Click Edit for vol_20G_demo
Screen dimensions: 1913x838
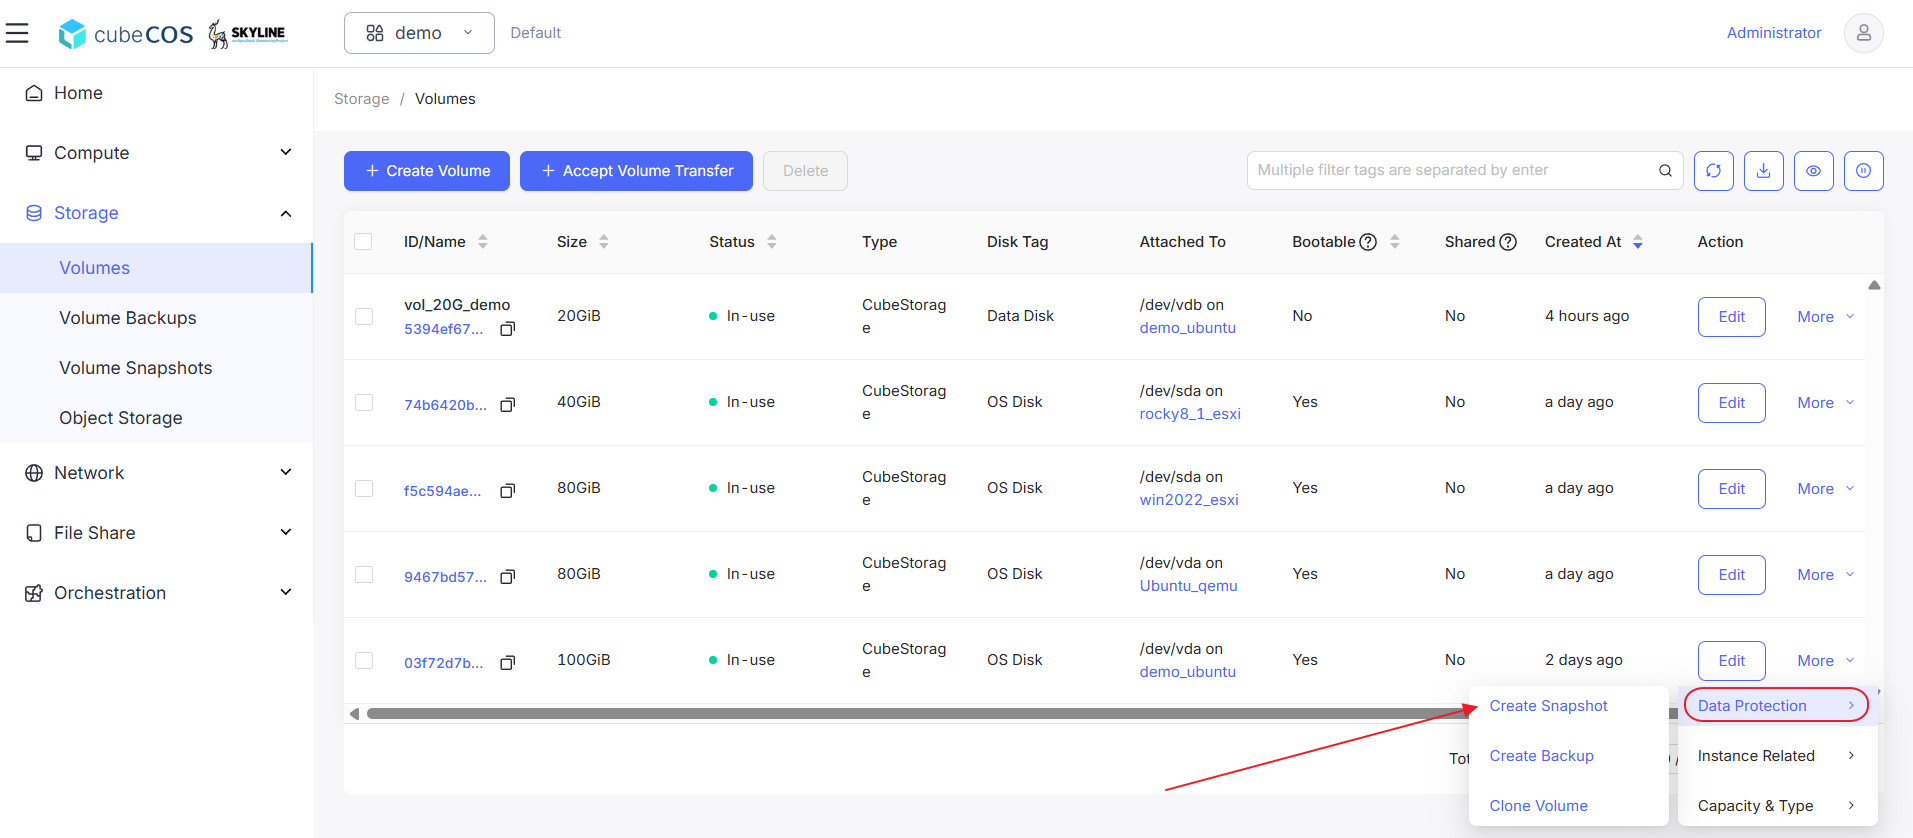click(1731, 317)
